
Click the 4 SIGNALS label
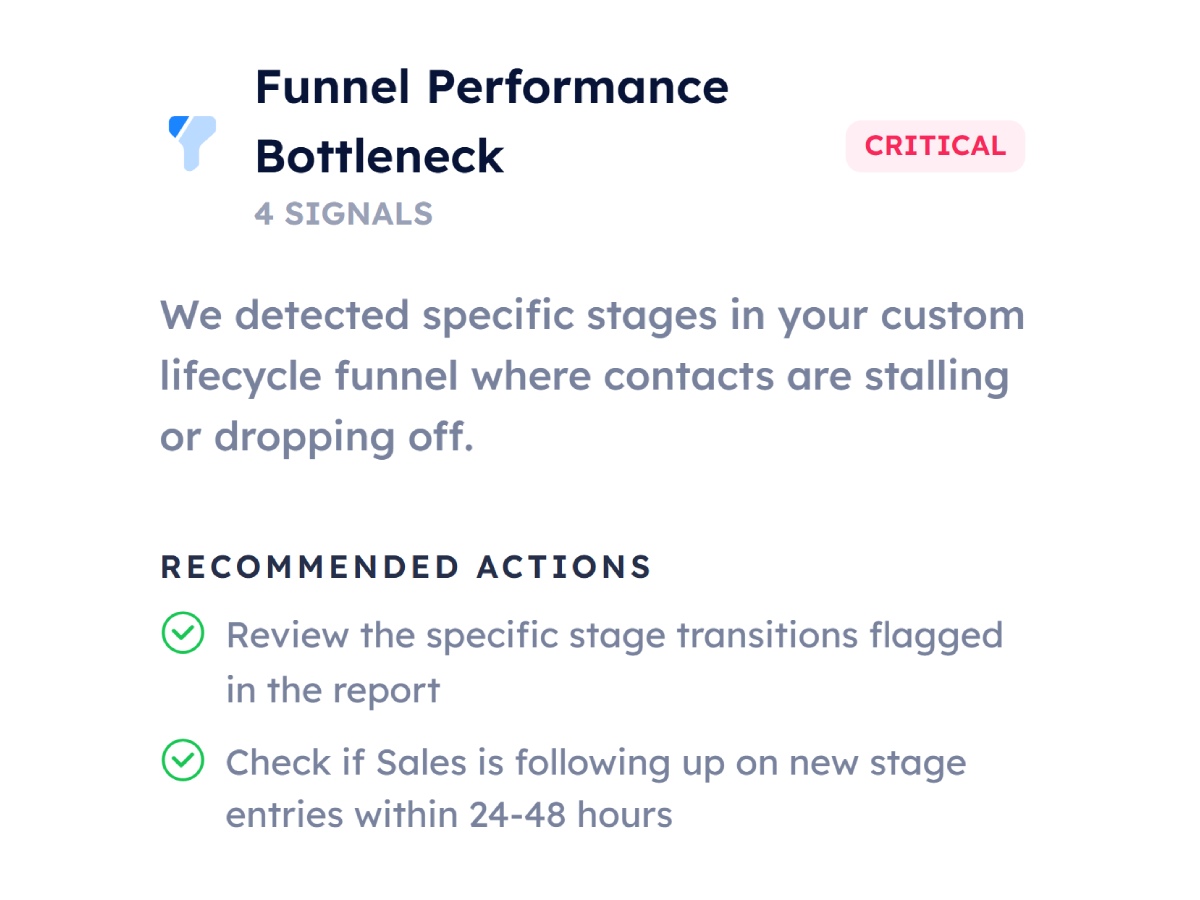(x=343, y=213)
